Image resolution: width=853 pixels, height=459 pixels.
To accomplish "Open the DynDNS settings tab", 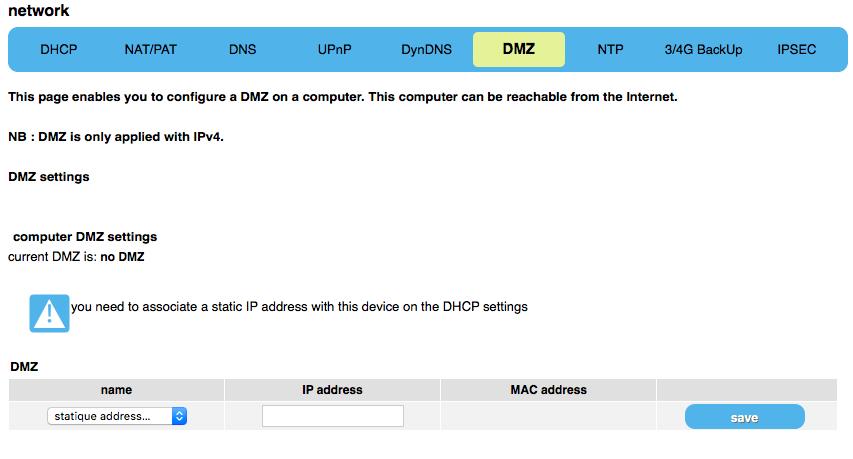I will (x=426, y=49).
